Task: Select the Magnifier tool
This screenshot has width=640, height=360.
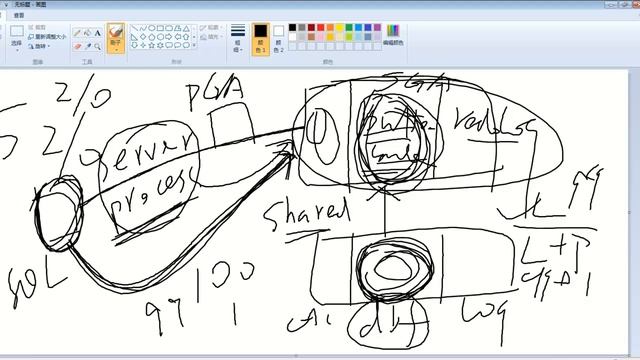Action: click(98, 47)
